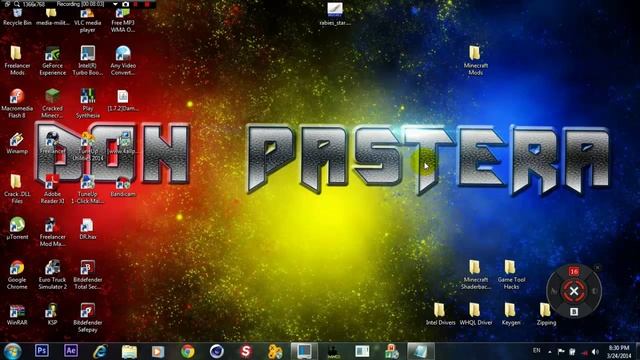Open the red S app on taskbar
Image resolution: width=640 pixels, height=360 pixels.
pos(246,351)
